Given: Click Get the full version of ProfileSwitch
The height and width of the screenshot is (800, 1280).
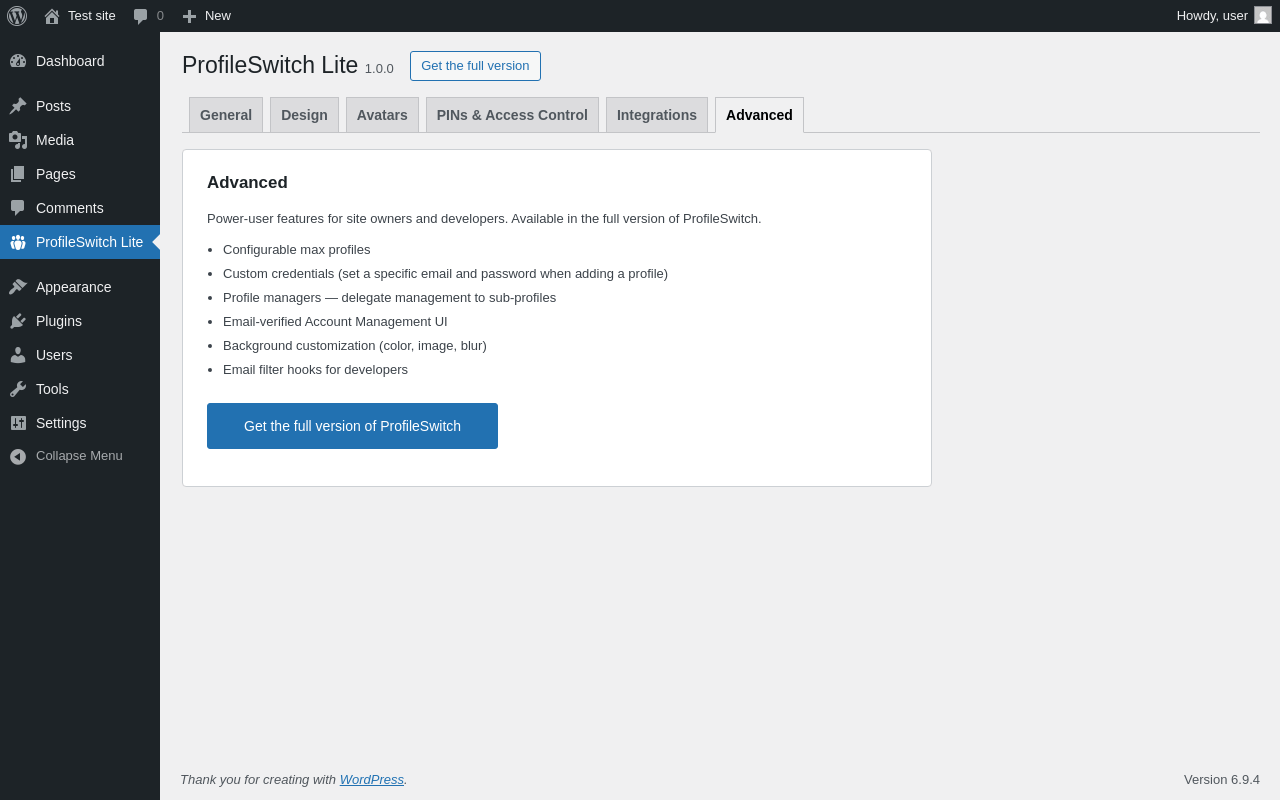Looking at the screenshot, I should (x=352, y=426).
